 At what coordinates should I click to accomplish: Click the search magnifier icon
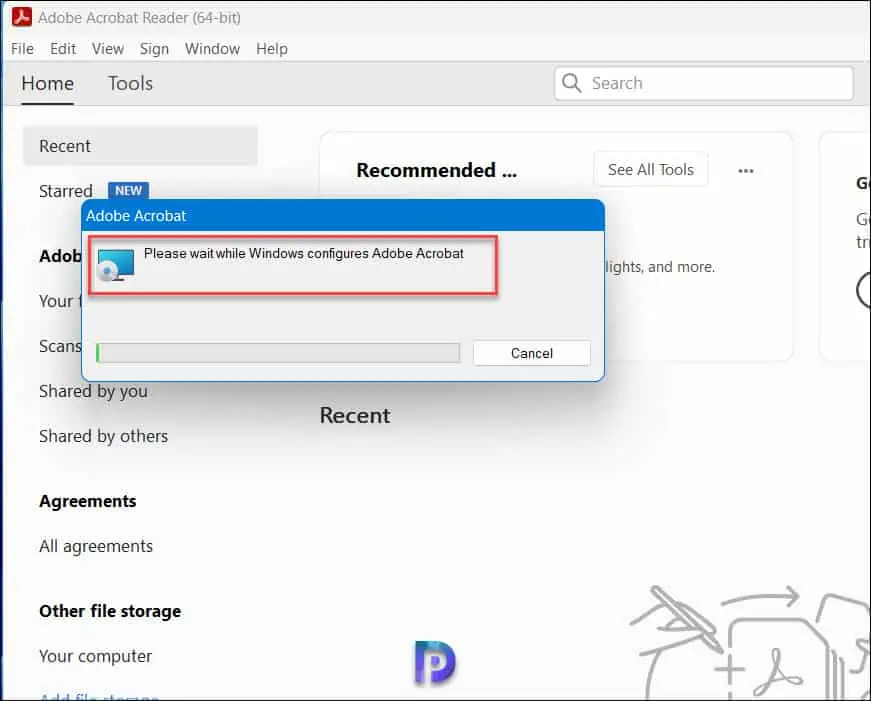[572, 83]
